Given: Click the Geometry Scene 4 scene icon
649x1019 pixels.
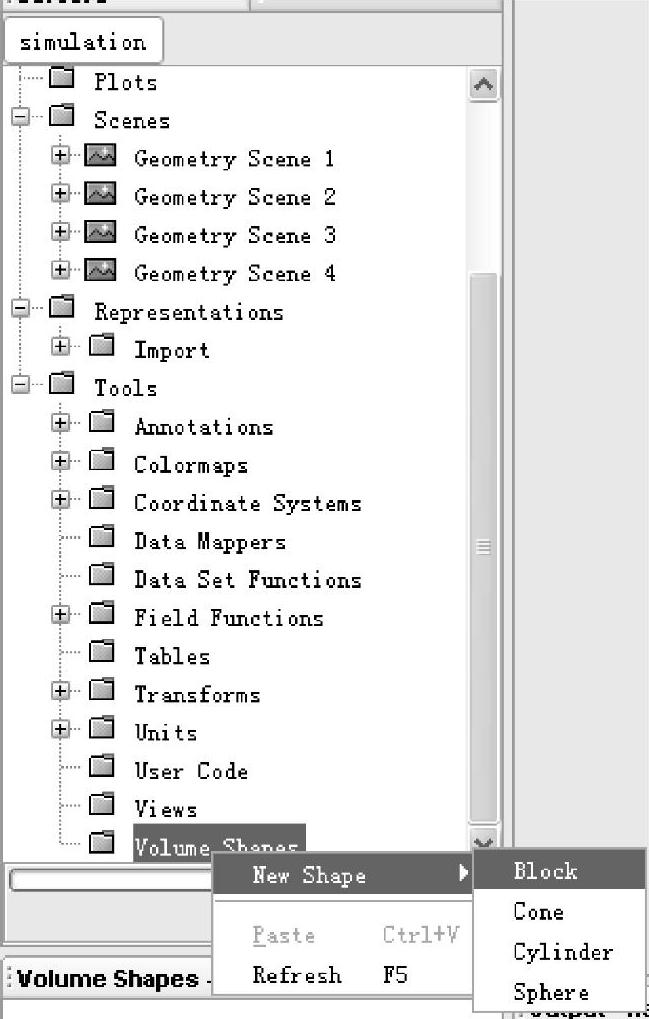Looking at the screenshot, I should pos(100,271).
